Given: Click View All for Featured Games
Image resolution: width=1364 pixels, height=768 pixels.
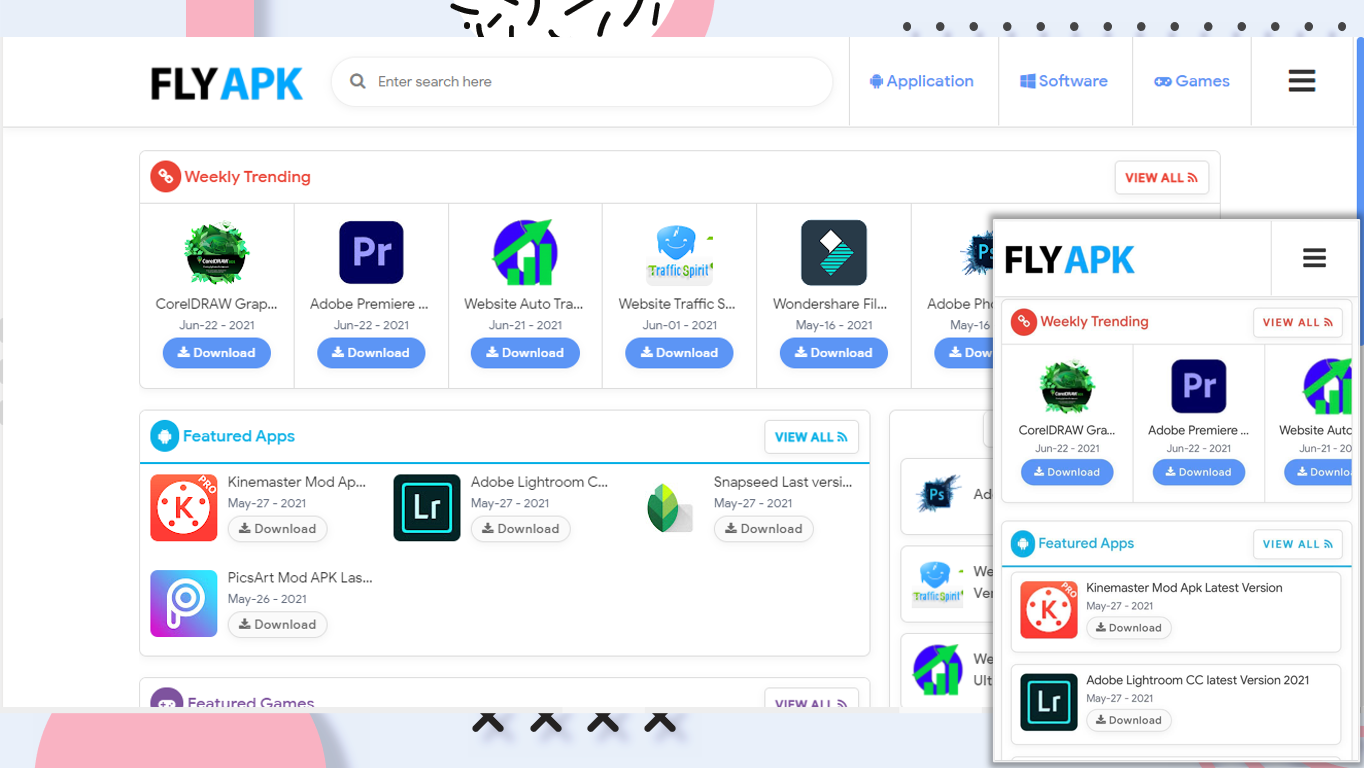Looking at the screenshot, I should point(811,699).
